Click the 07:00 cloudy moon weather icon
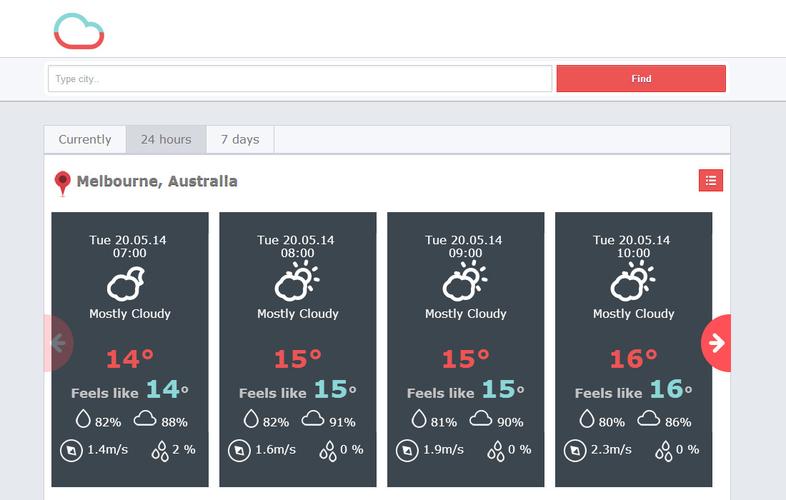Viewport: 786px width, 500px height. pyautogui.click(x=126, y=283)
